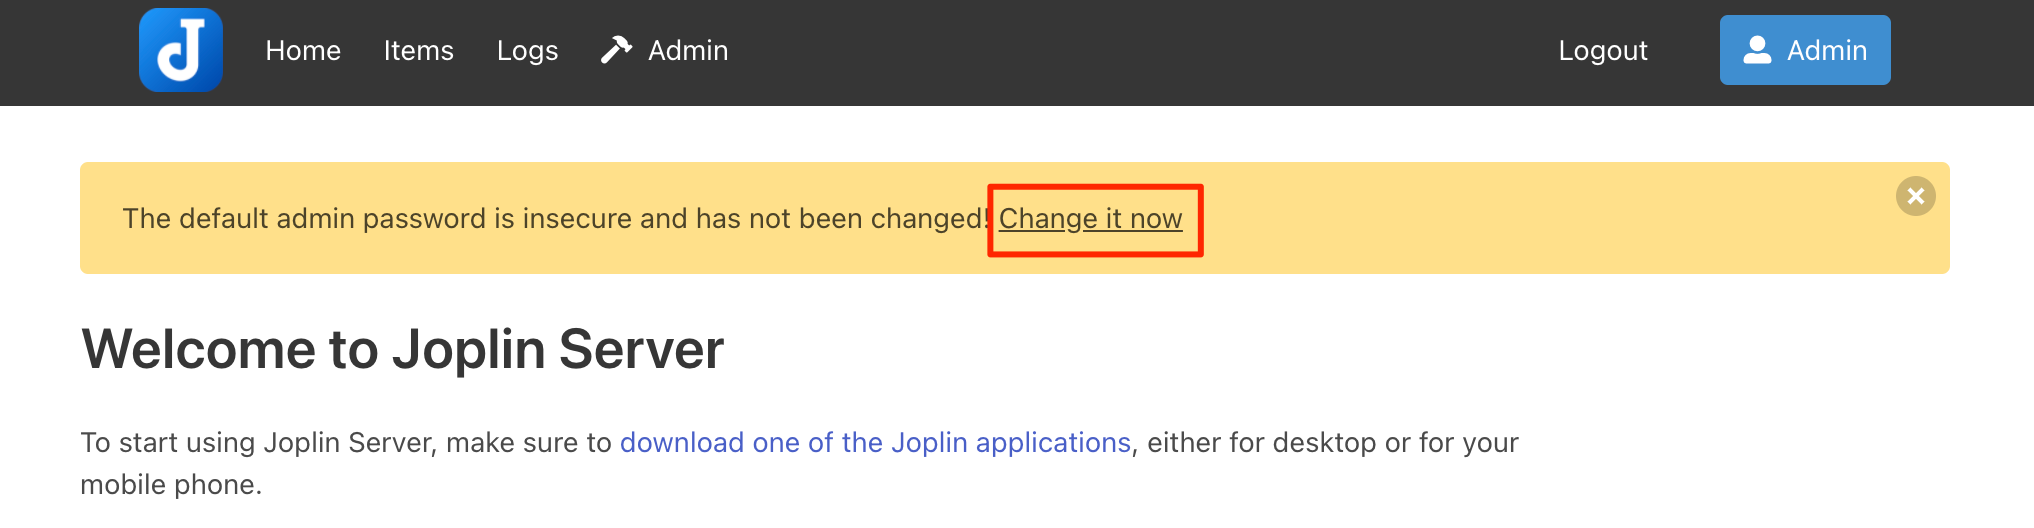Go to the Home page
The height and width of the screenshot is (528, 2034).
tap(303, 50)
